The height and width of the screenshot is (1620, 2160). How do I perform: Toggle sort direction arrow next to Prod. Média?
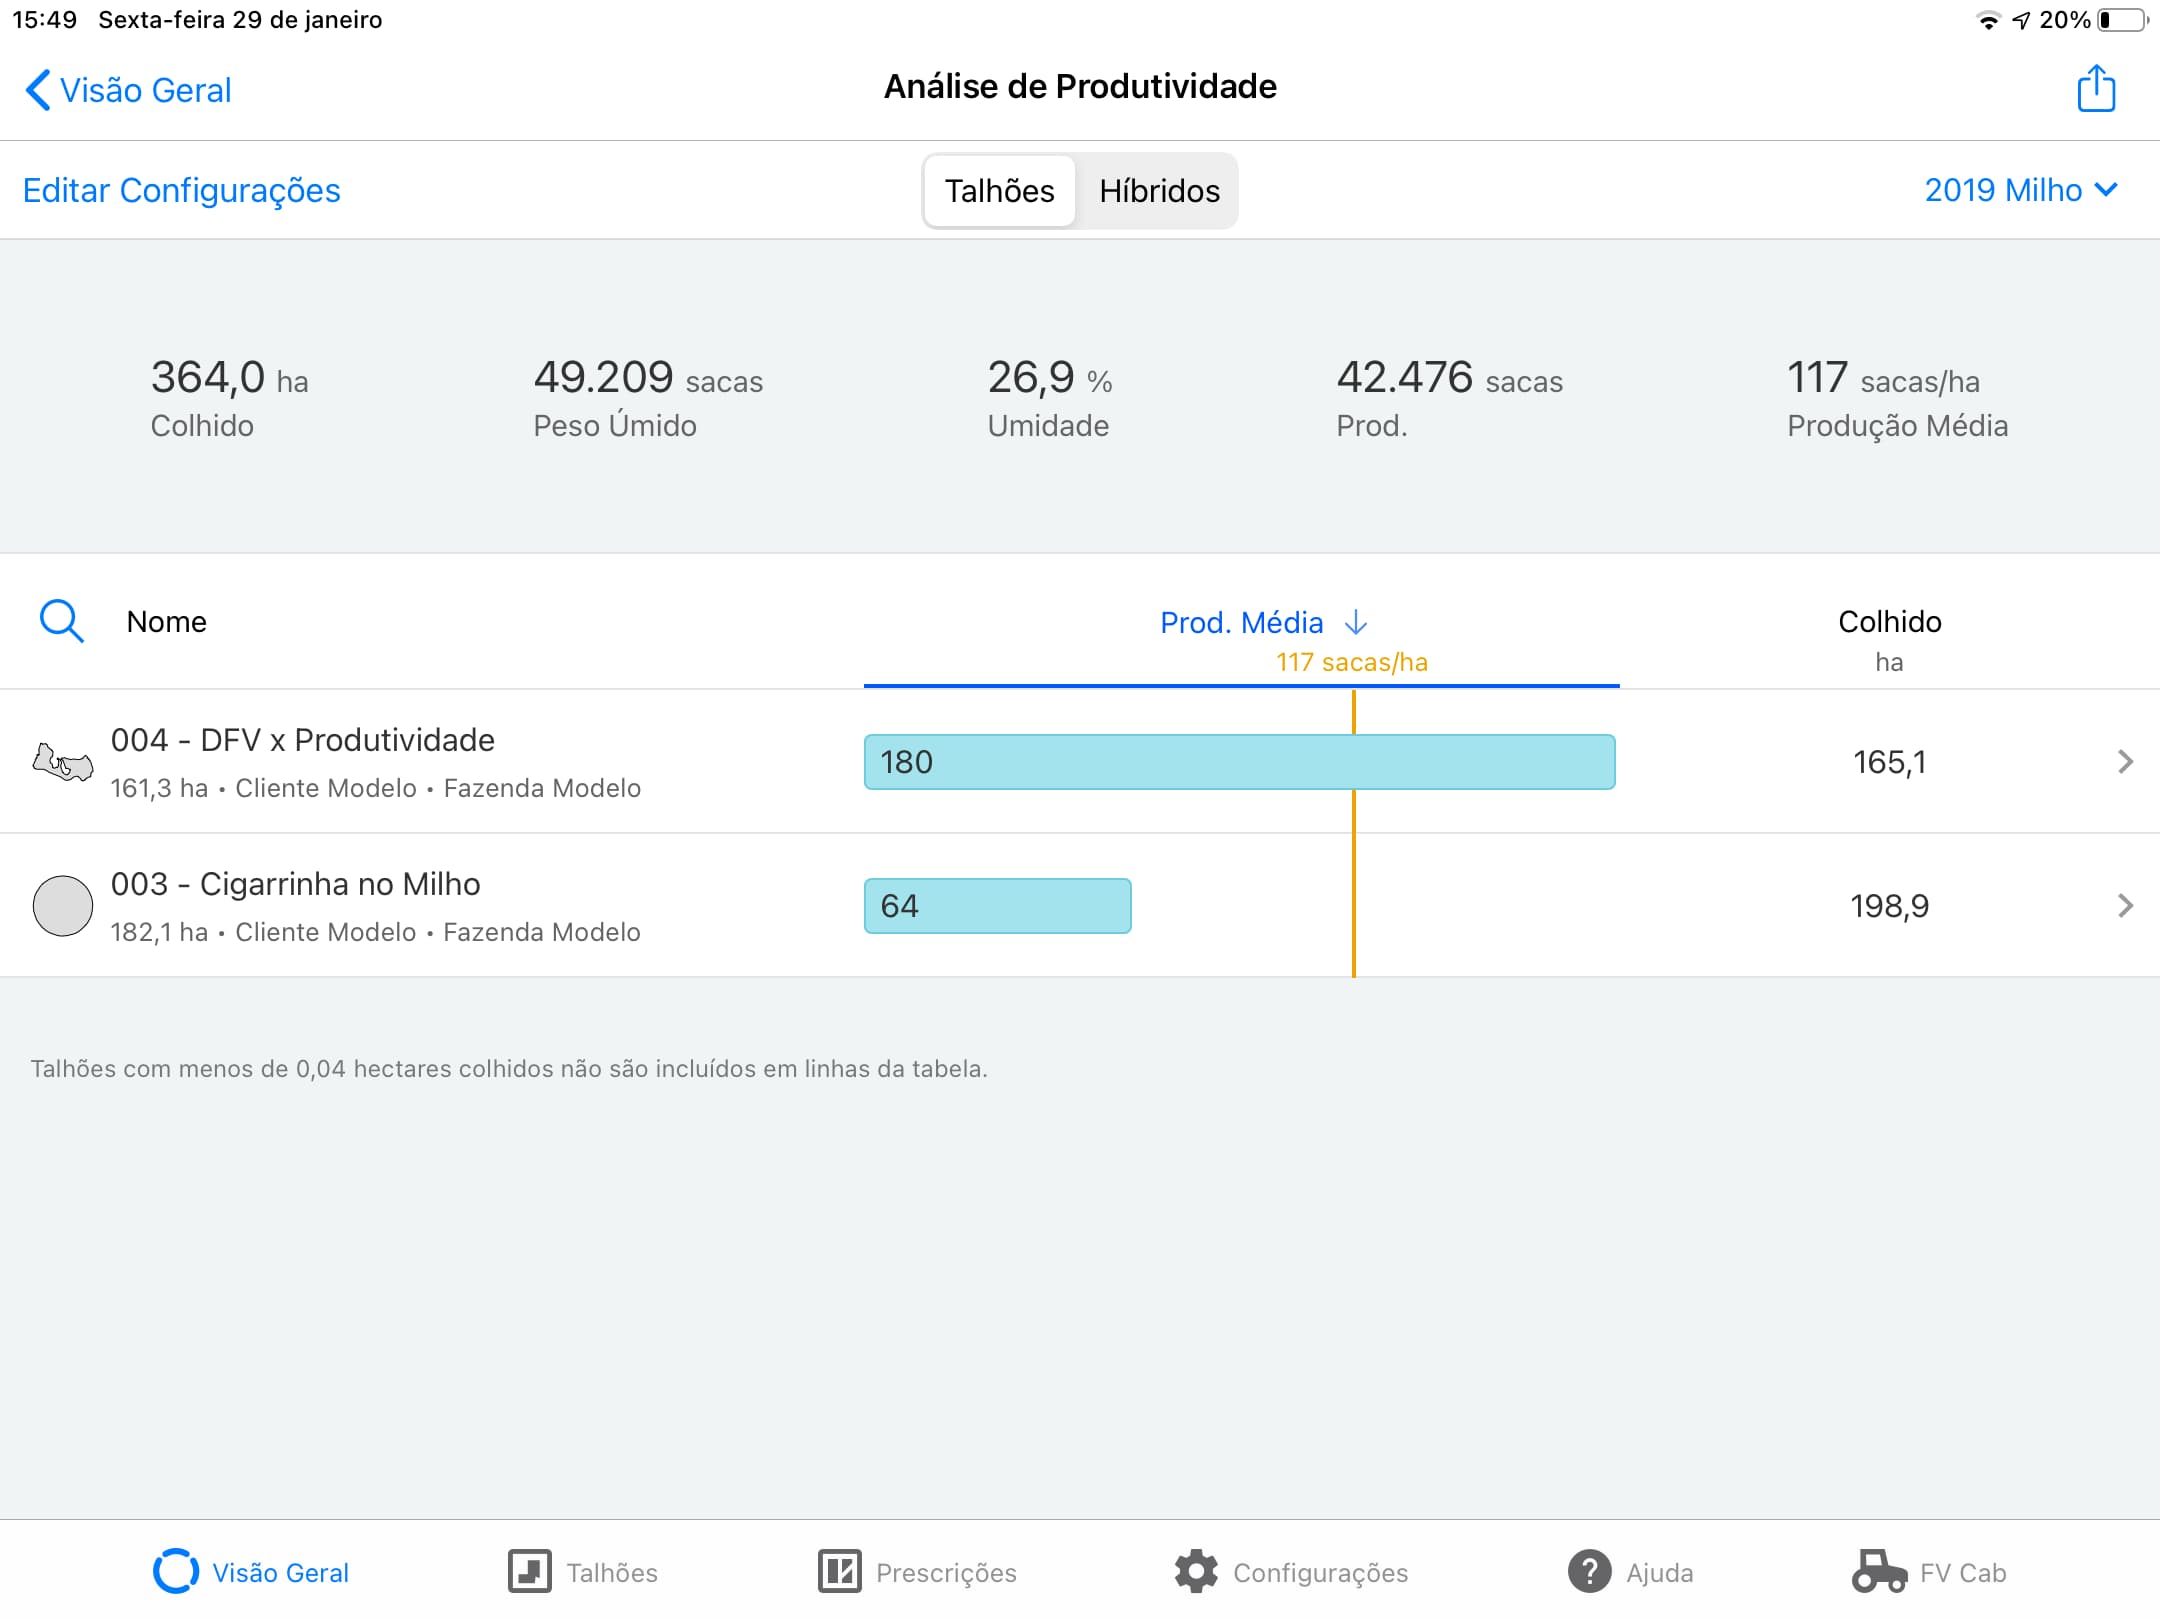(1356, 622)
